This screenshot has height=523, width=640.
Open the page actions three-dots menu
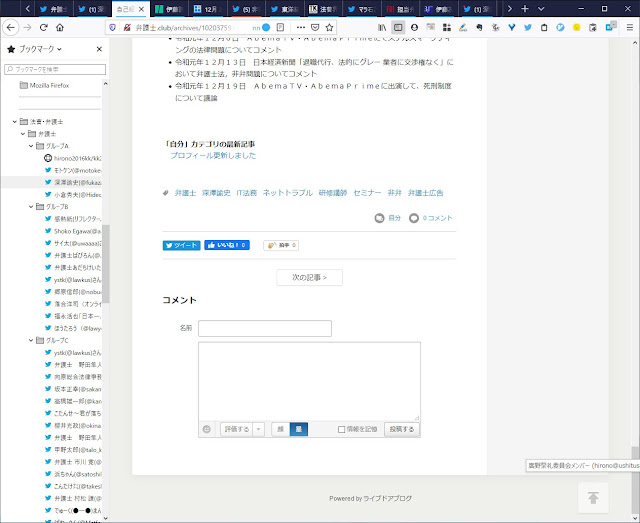click(x=301, y=27)
